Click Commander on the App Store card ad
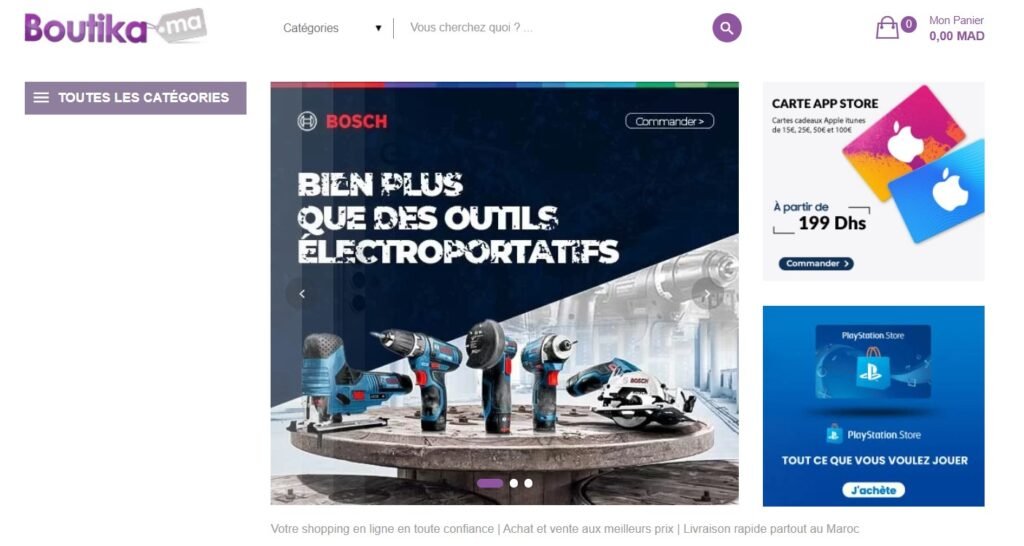This screenshot has width=1024, height=546. (x=816, y=263)
